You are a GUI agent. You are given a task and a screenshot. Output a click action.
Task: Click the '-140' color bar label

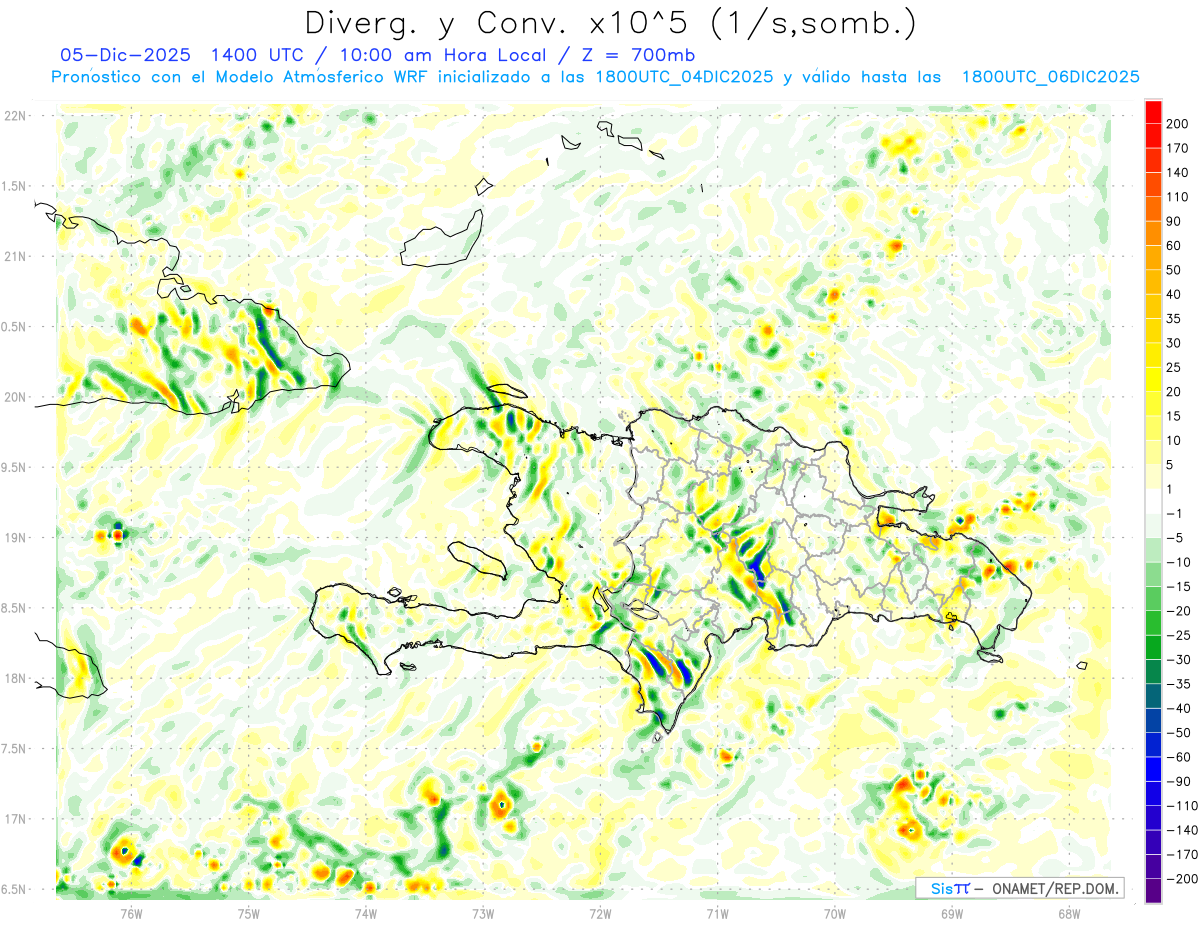coord(1184,830)
